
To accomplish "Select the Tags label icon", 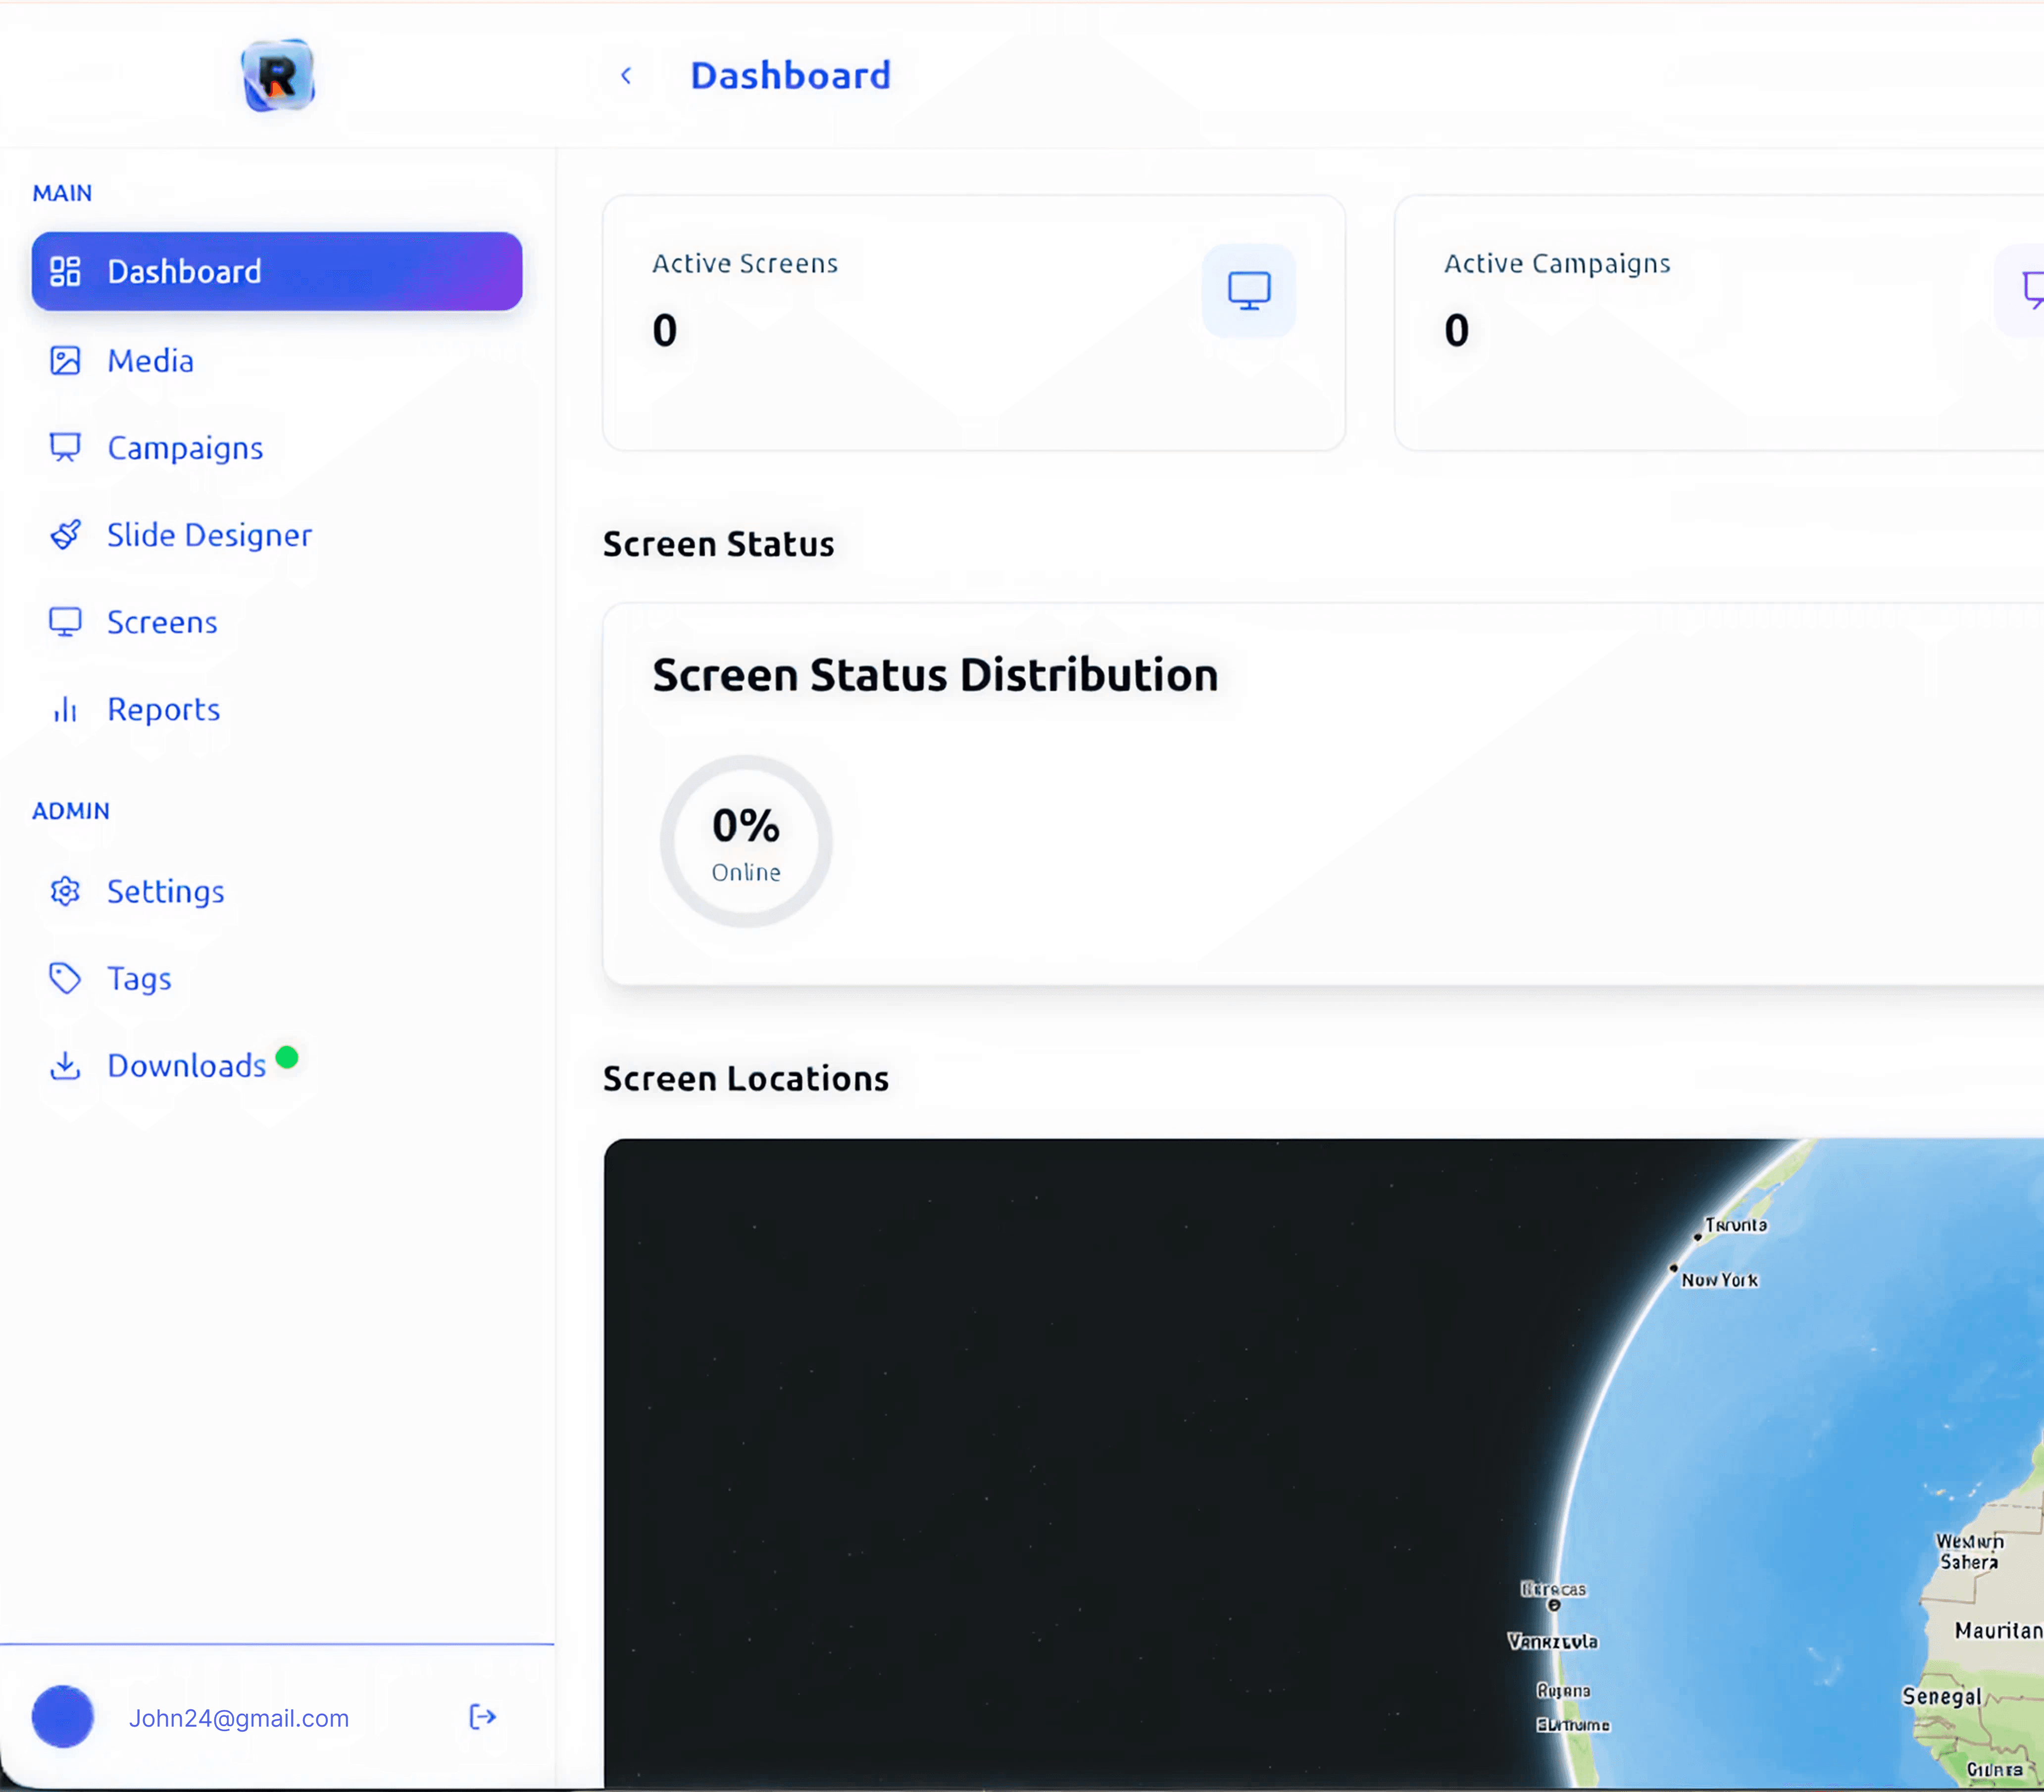I will tap(64, 978).
